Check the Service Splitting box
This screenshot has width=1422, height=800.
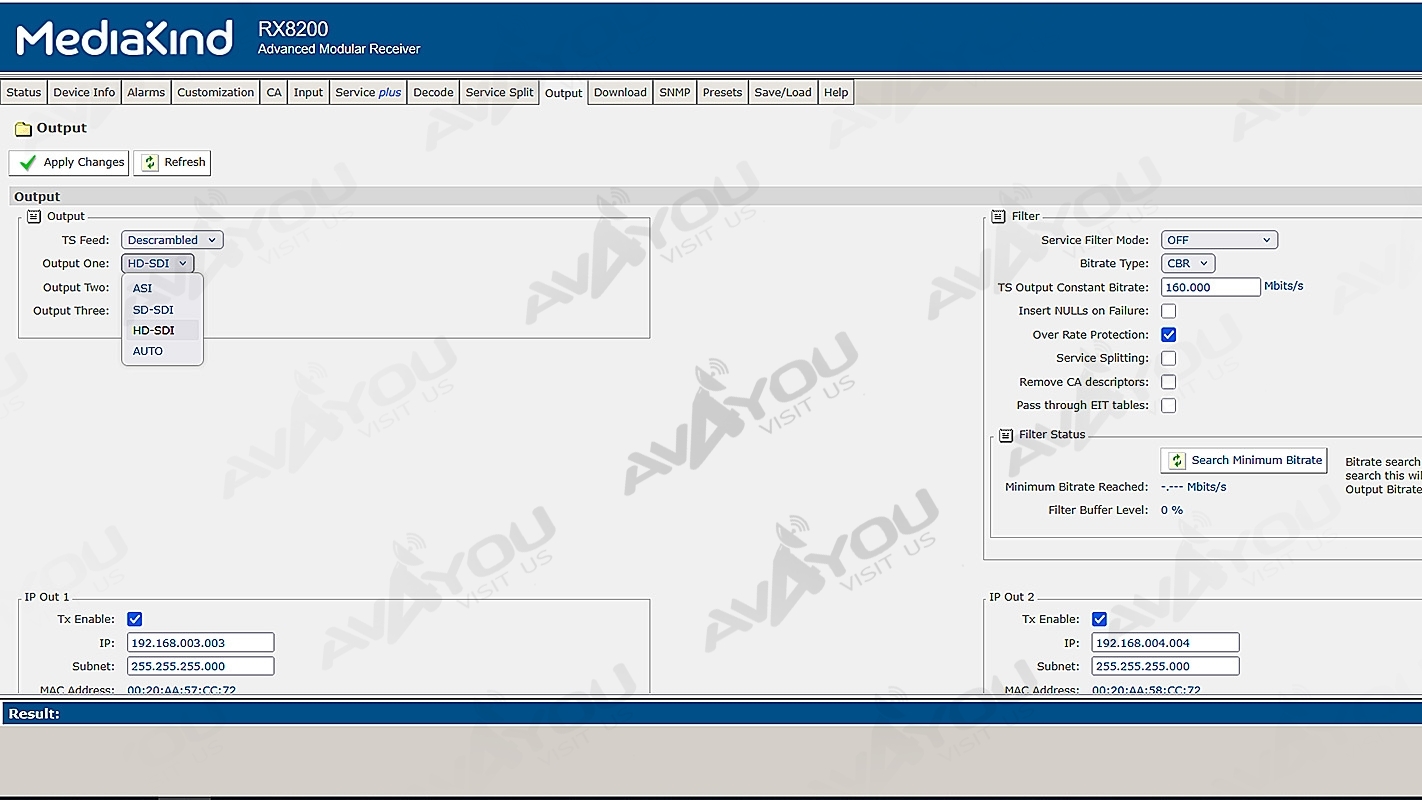1168,358
